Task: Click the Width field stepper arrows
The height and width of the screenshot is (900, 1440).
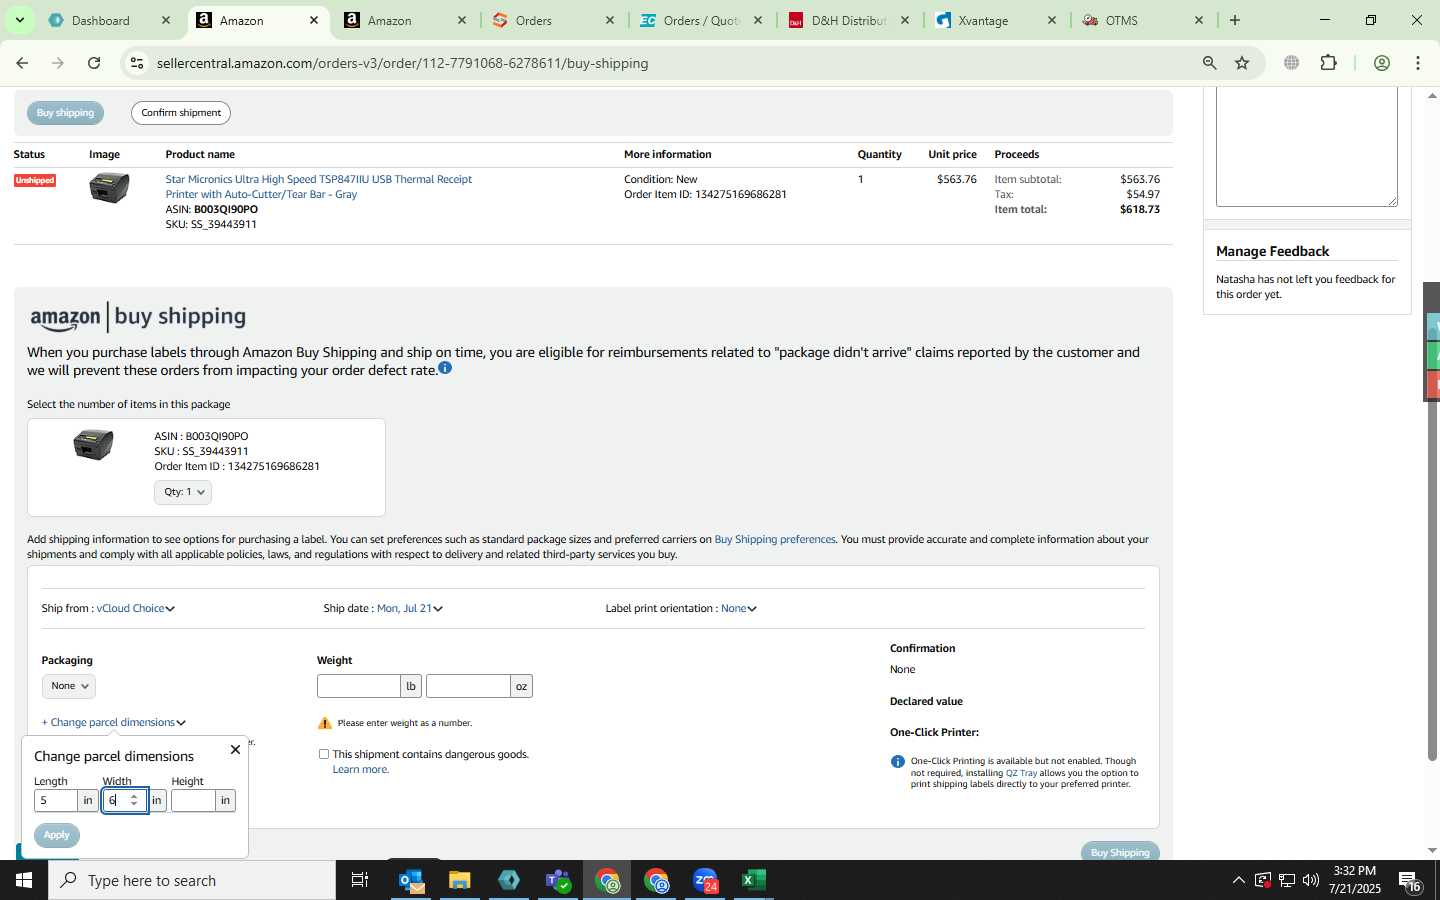Action: [x=134, y=800]
